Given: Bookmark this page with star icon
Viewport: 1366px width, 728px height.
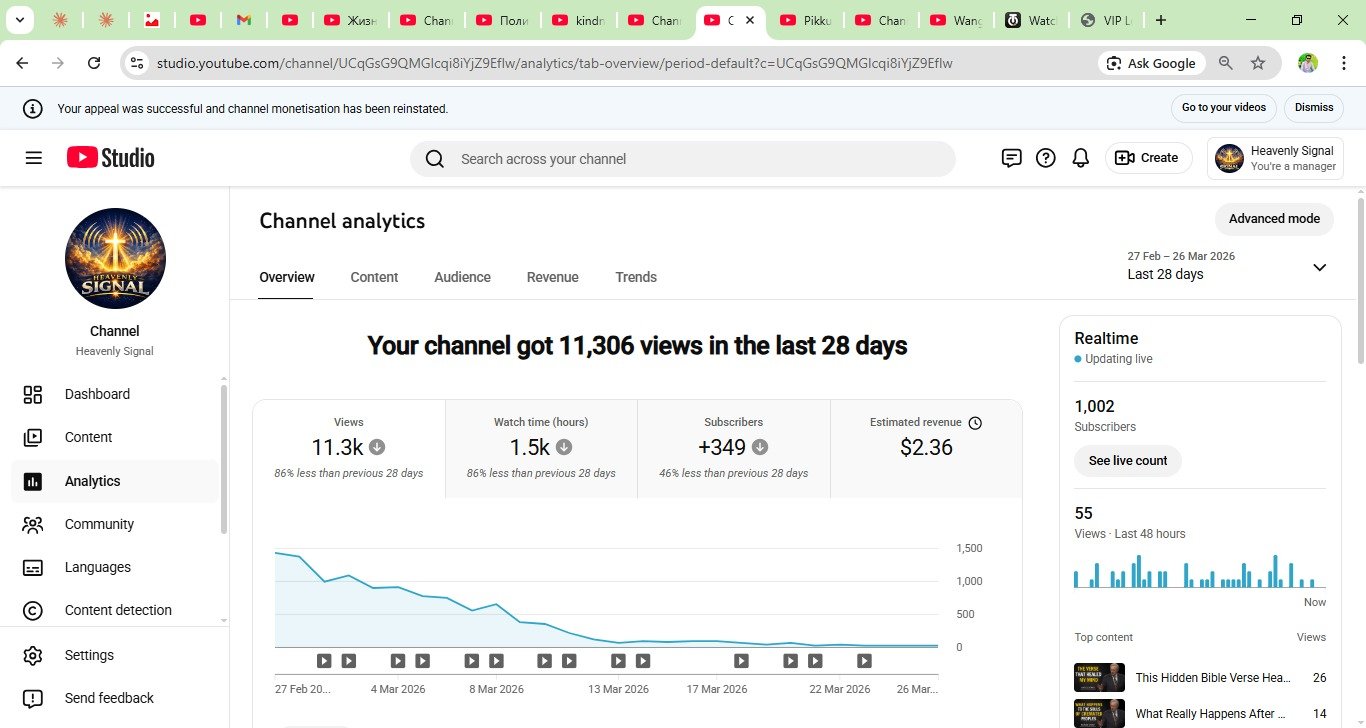Looking at the screenshot, I should (1258, 63).
